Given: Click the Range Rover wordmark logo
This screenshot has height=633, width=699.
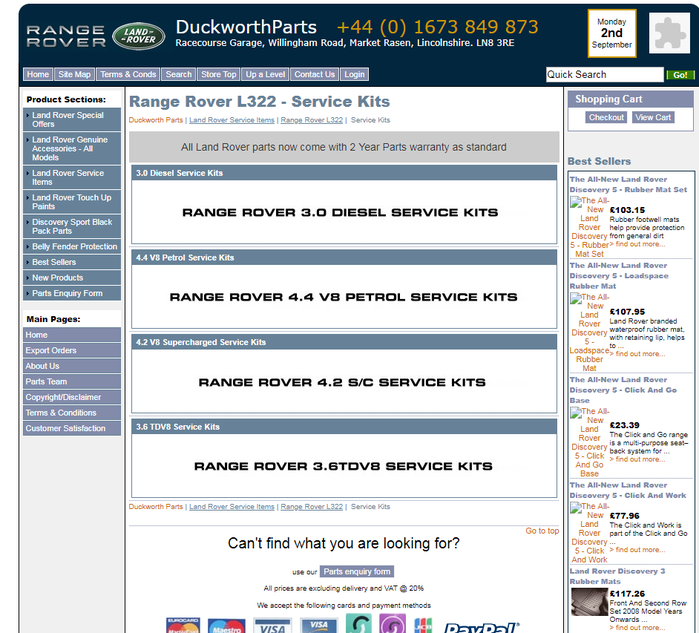Looking at the screenshot, I should 66,36.
